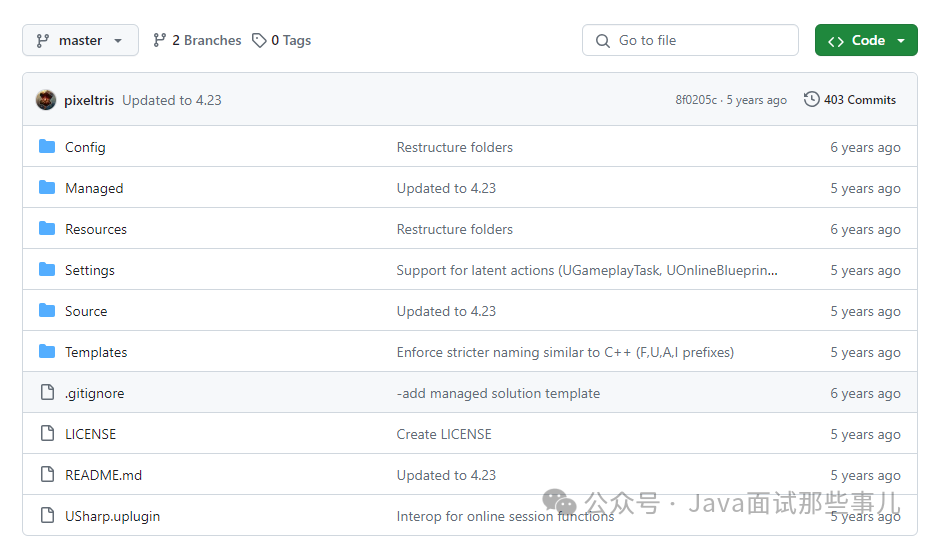The image size is (930, 540).
Task: Click the 5 years ago timestamp next to 8f0205c
Action: click(756, 100)
